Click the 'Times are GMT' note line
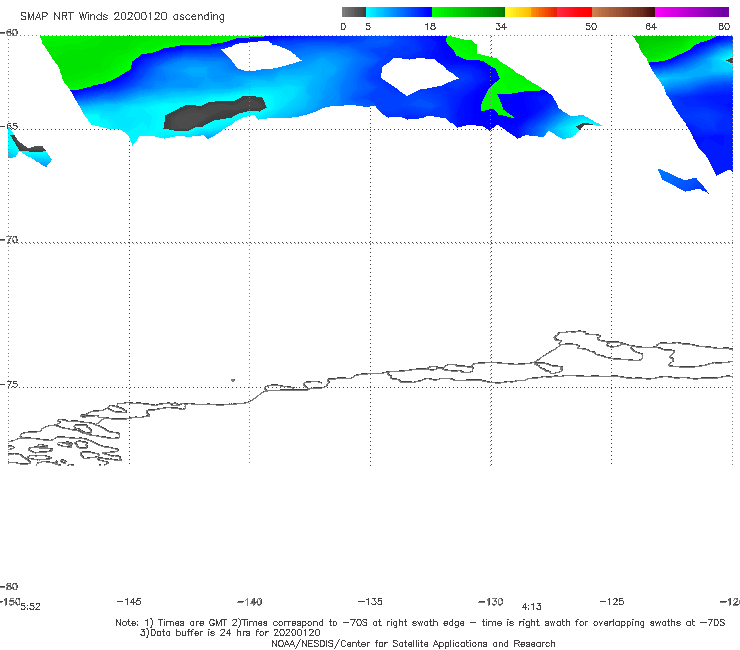The image size is (740, 650). 420,623
